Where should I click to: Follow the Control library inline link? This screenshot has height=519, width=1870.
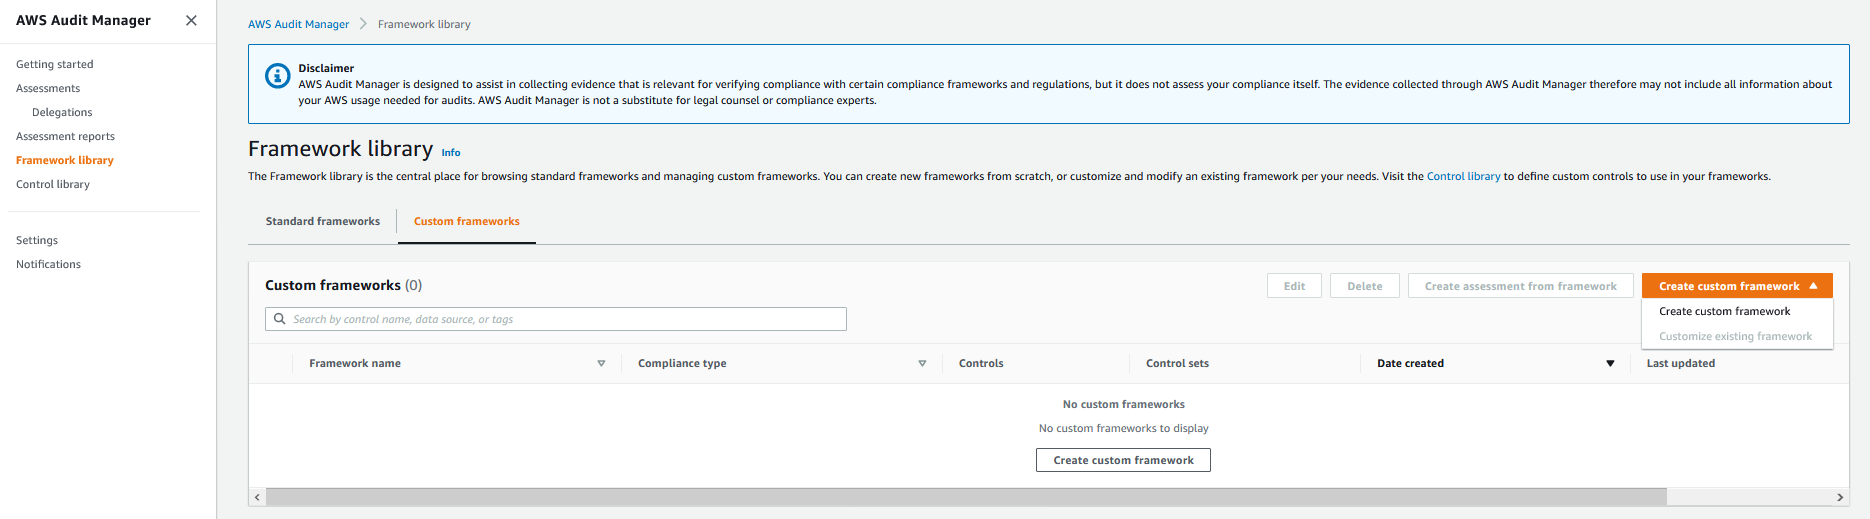1463,176
